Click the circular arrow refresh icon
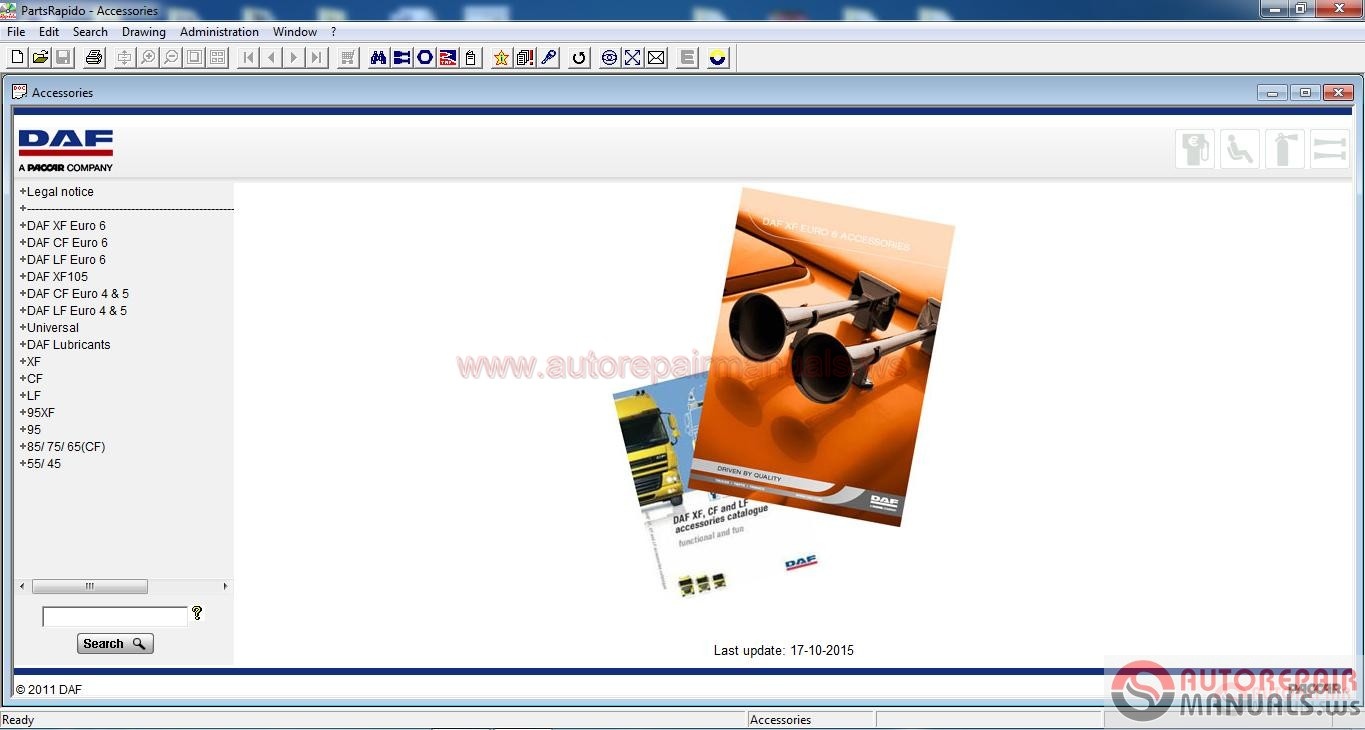The height and width of the screenshot is (730, 1365). [x=579, y=58]
